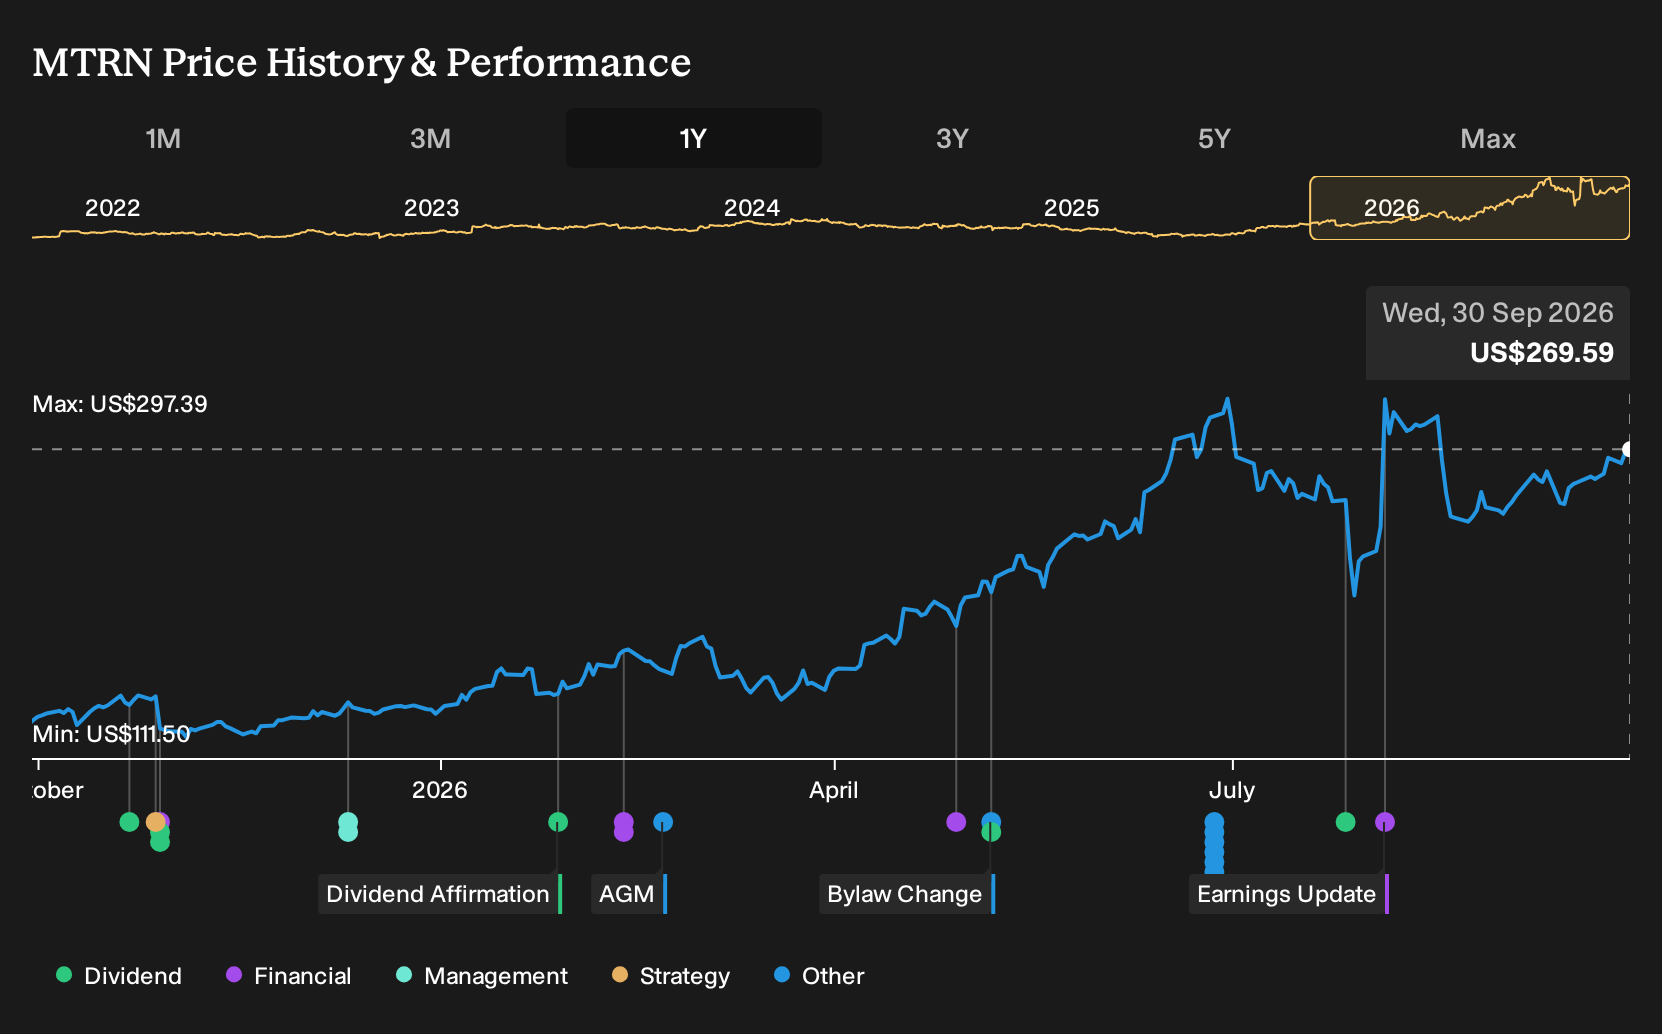Viewport: 1662px width, 1034px height.
Task: Select the 3M time range tab
Action: [x=430, y=138]
